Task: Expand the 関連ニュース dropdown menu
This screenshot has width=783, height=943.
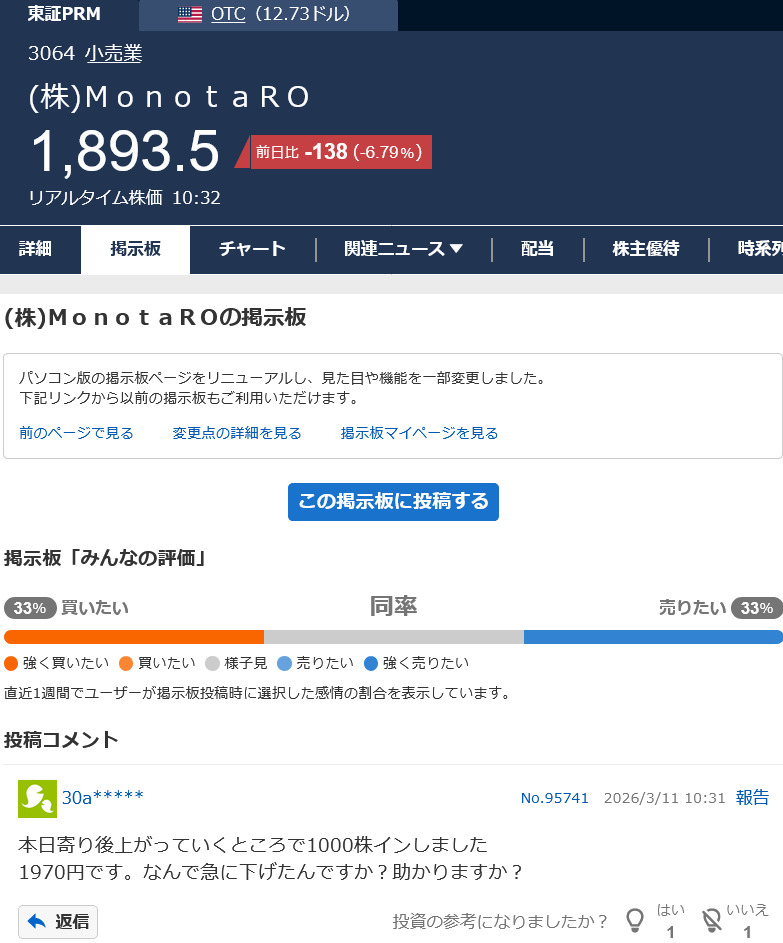Action: point(403,250)
